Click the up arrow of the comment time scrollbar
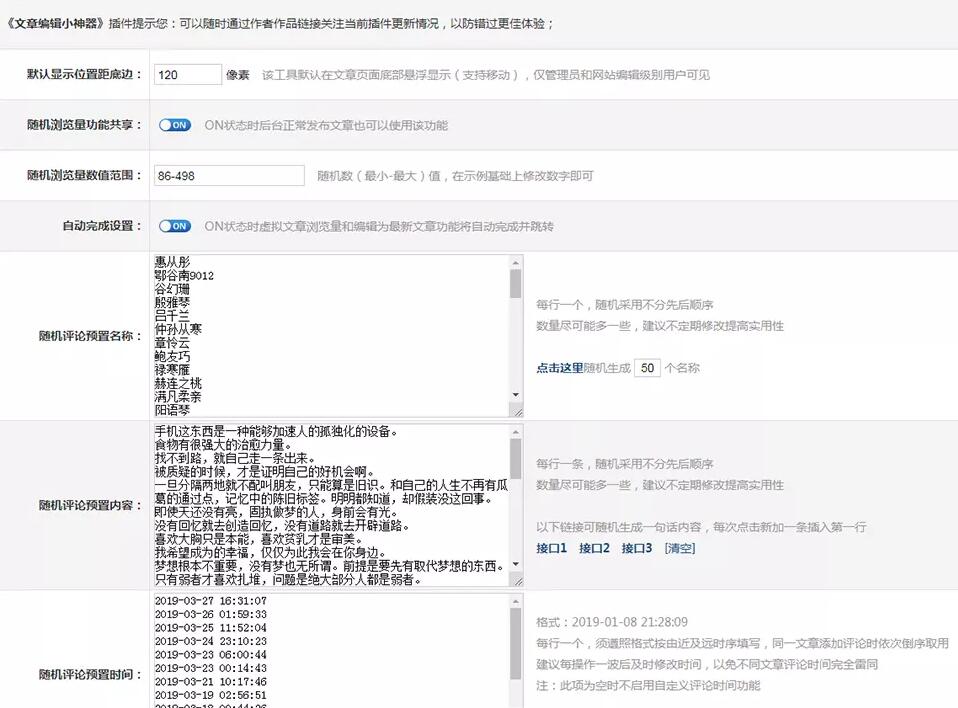The width and height of the screenshot is (958, 708). [516, 601]
